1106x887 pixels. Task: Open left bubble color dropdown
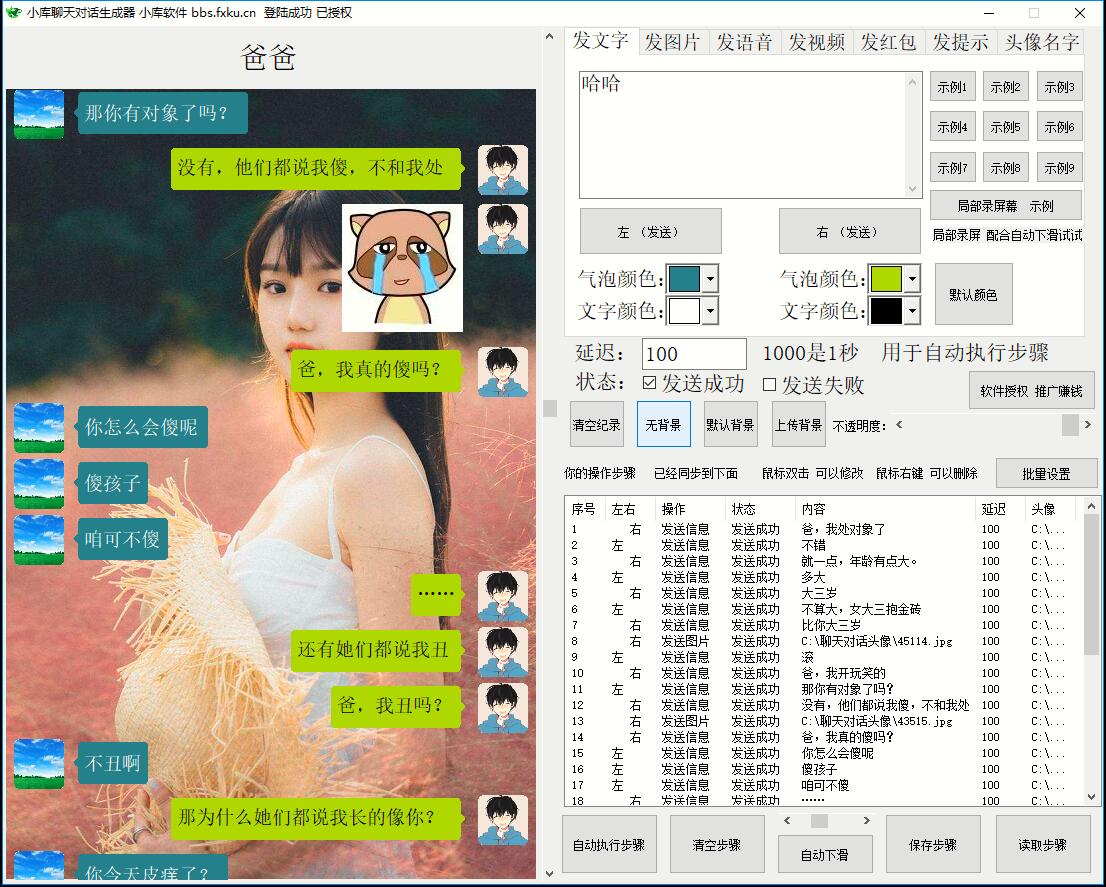click(710, 279)
